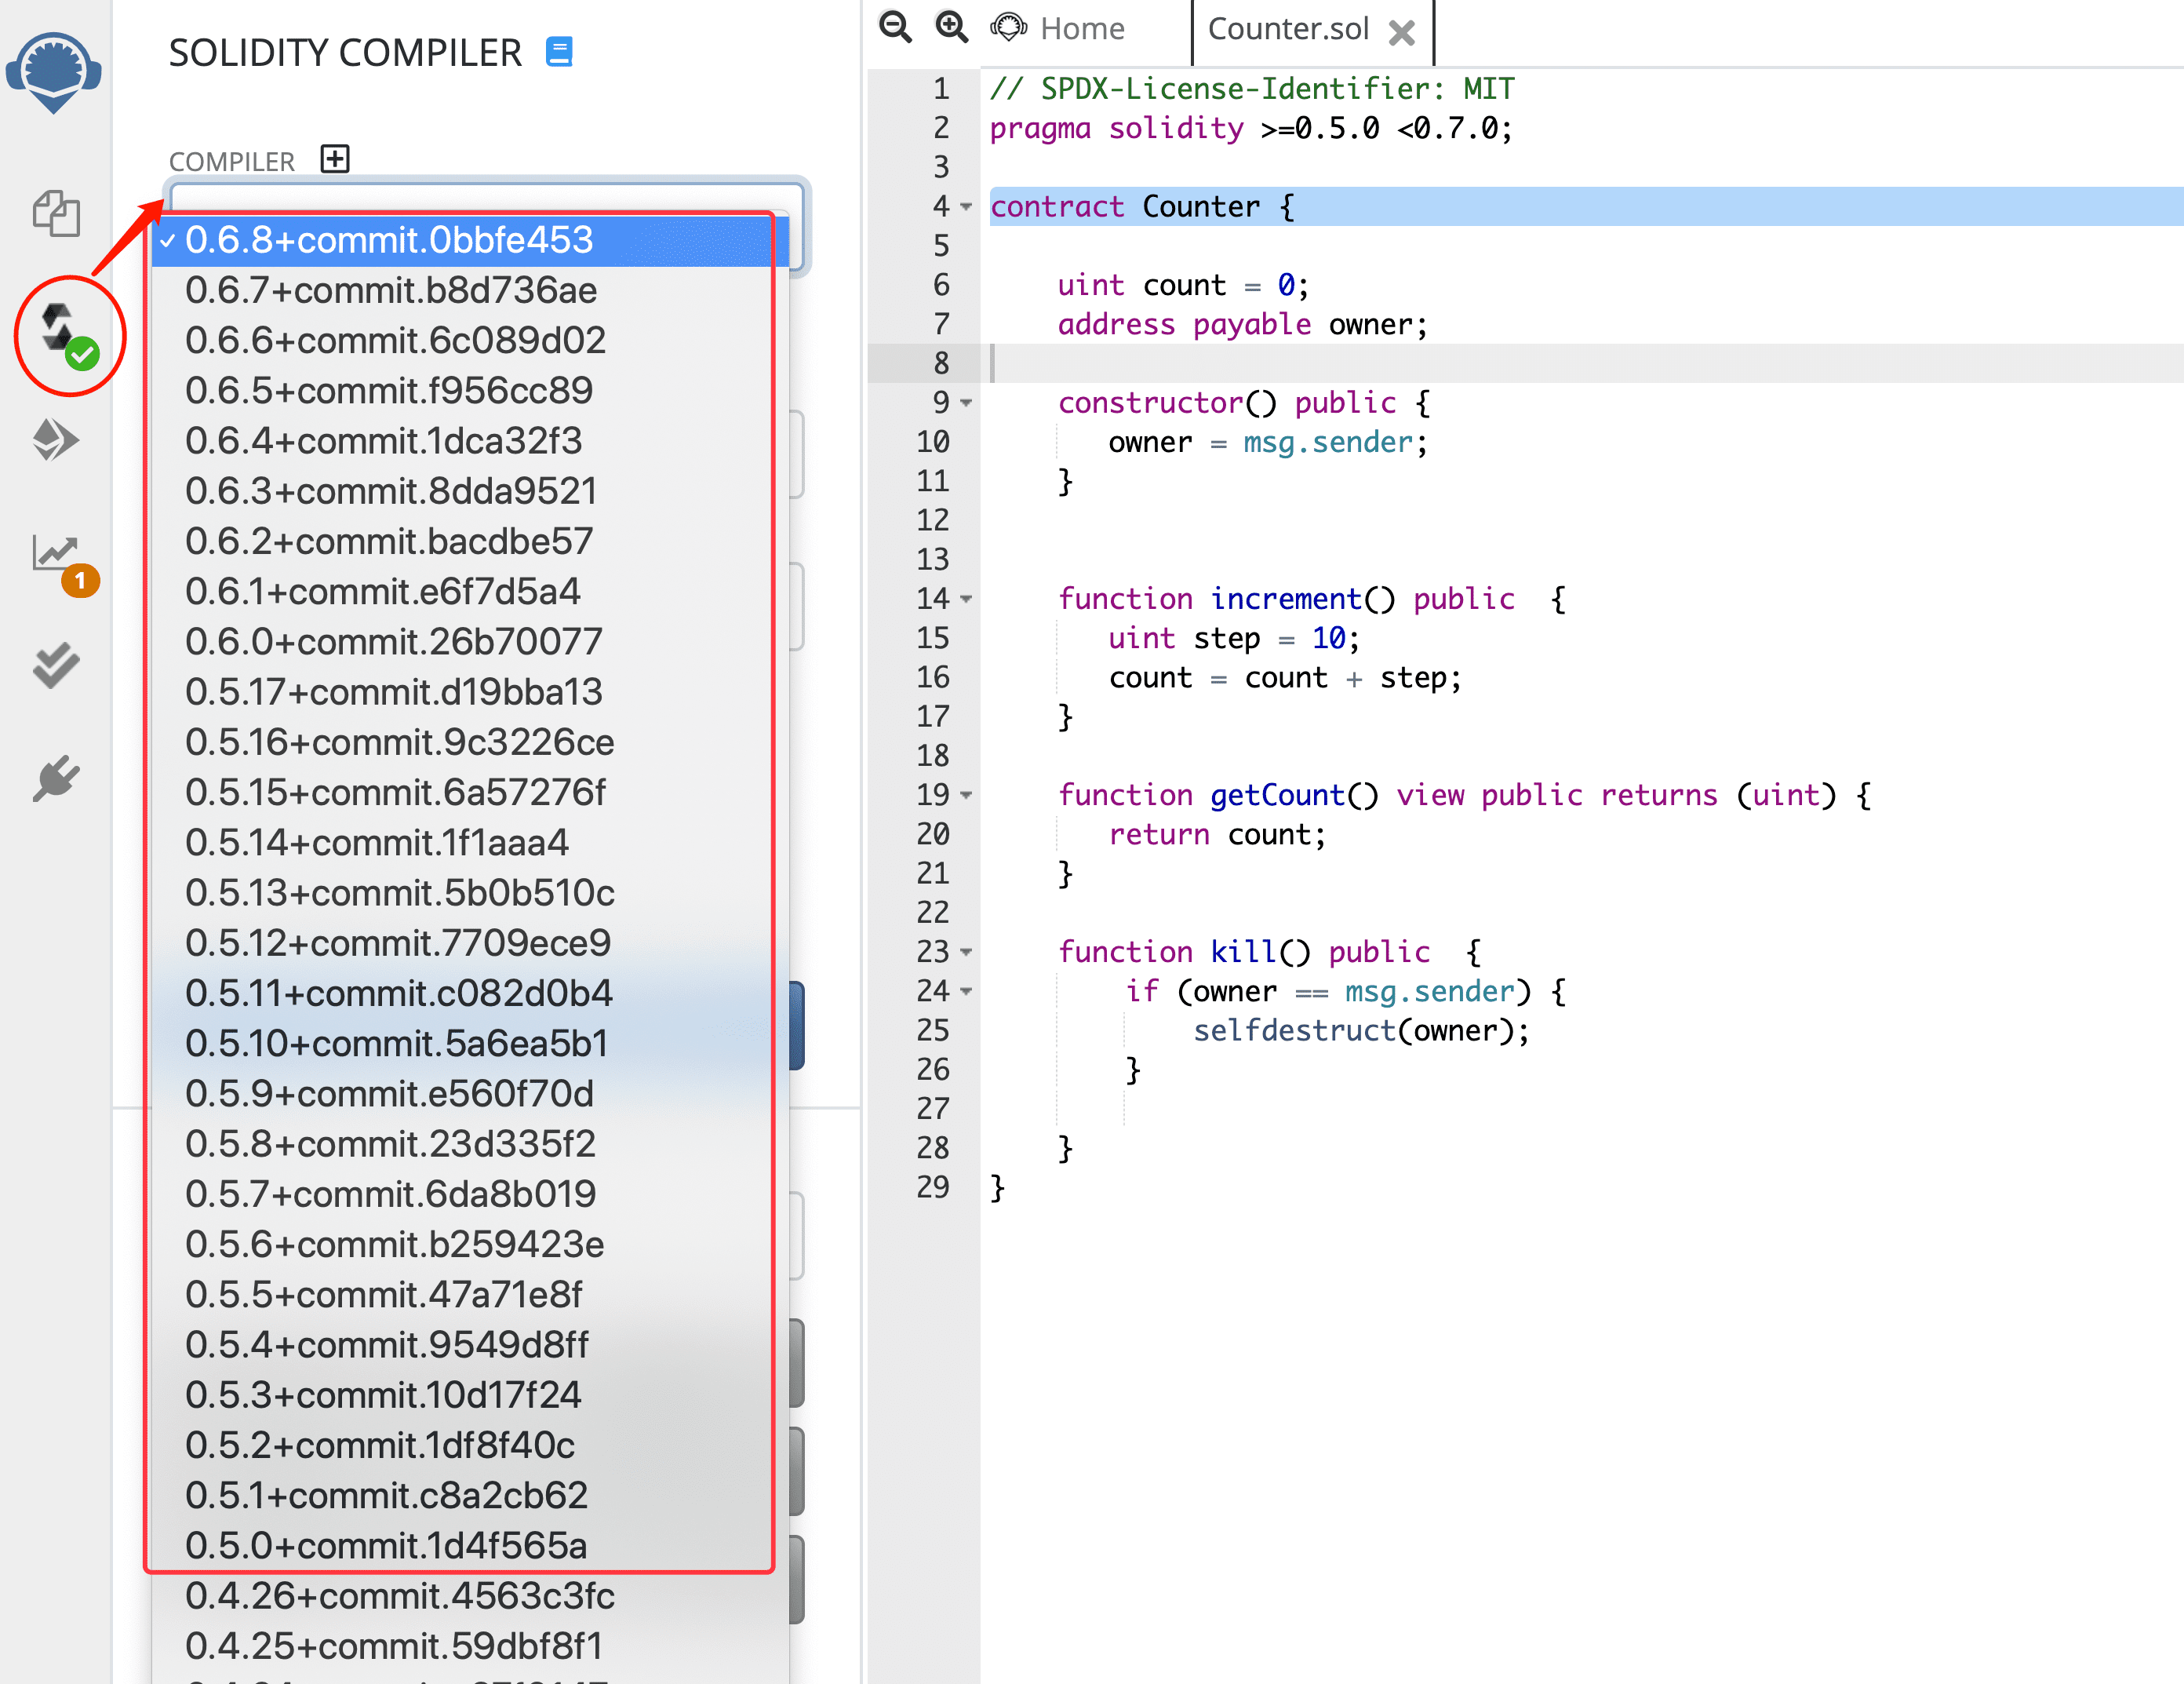Click the SPDX-License-Identifier comment line
Image resolution: width=2184 pixels, height=1684 pixels.
coord(1252,89)
